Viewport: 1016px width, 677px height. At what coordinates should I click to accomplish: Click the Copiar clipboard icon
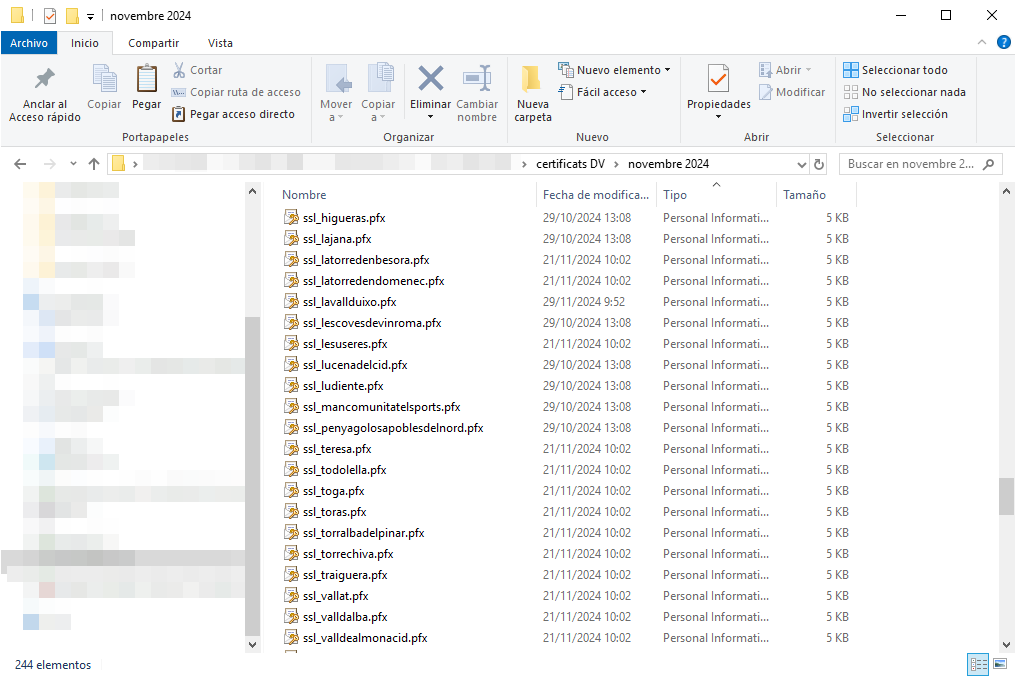coord(104,80)
